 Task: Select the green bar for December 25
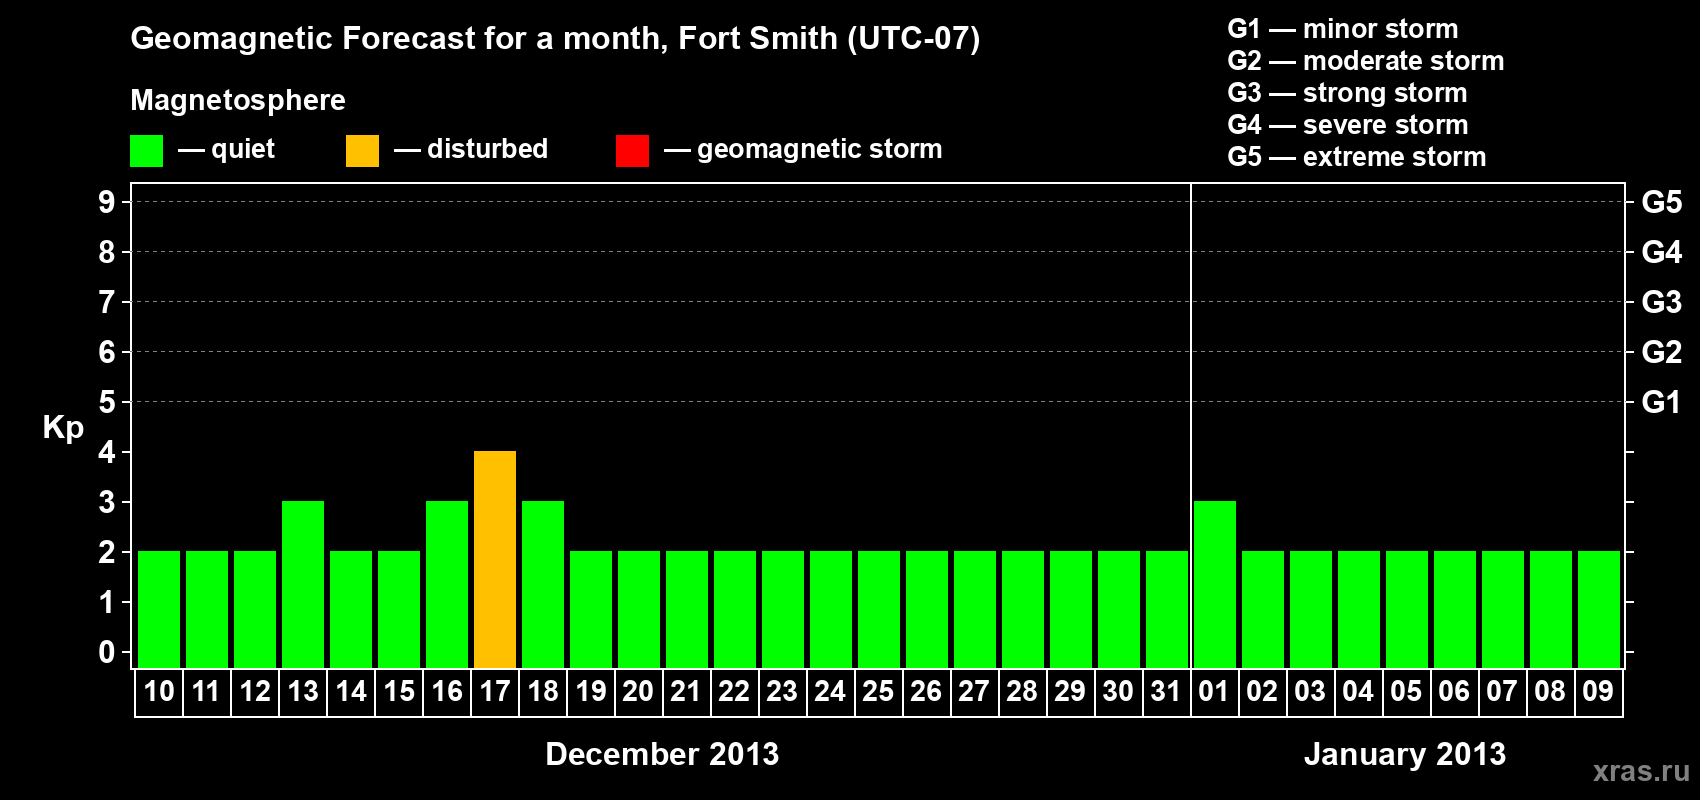[879, 609]
